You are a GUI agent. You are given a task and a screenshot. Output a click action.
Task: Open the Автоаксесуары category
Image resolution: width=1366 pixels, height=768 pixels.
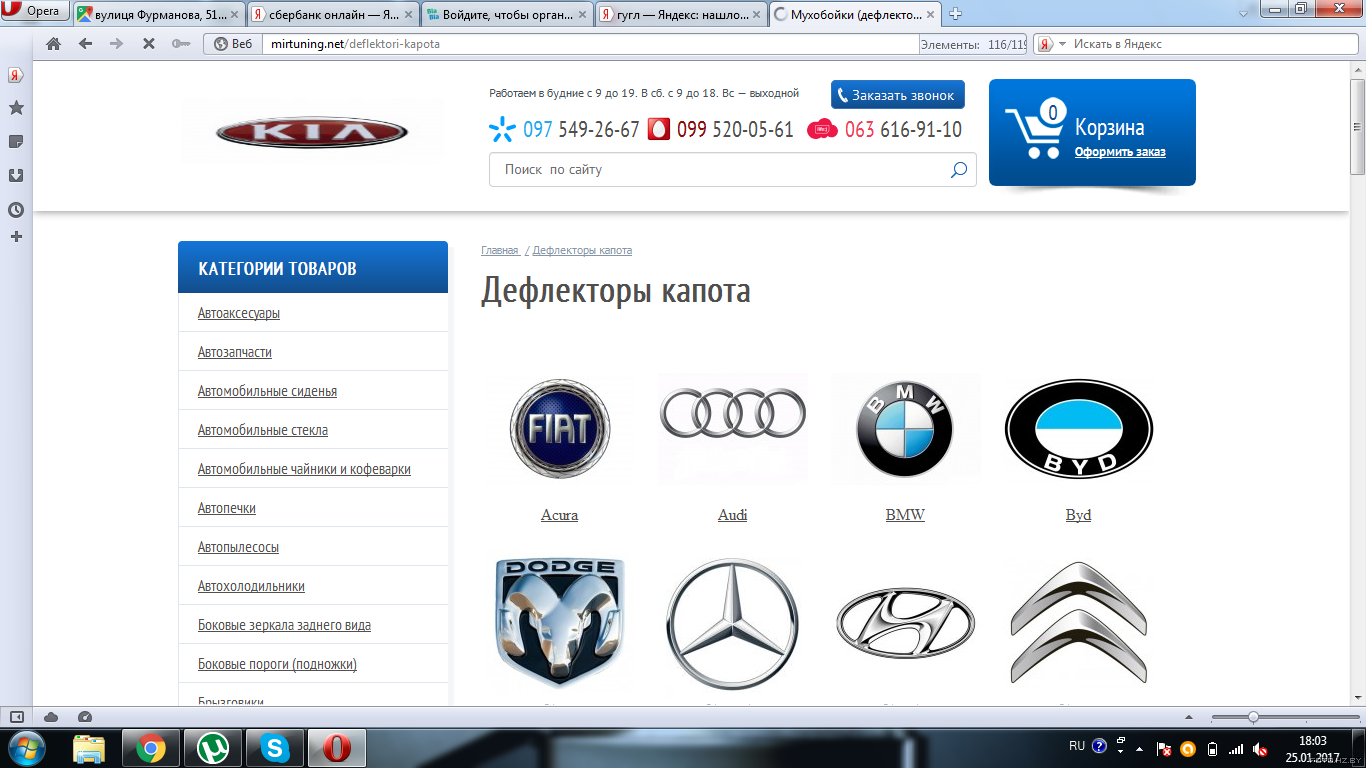tap(239, 313)
